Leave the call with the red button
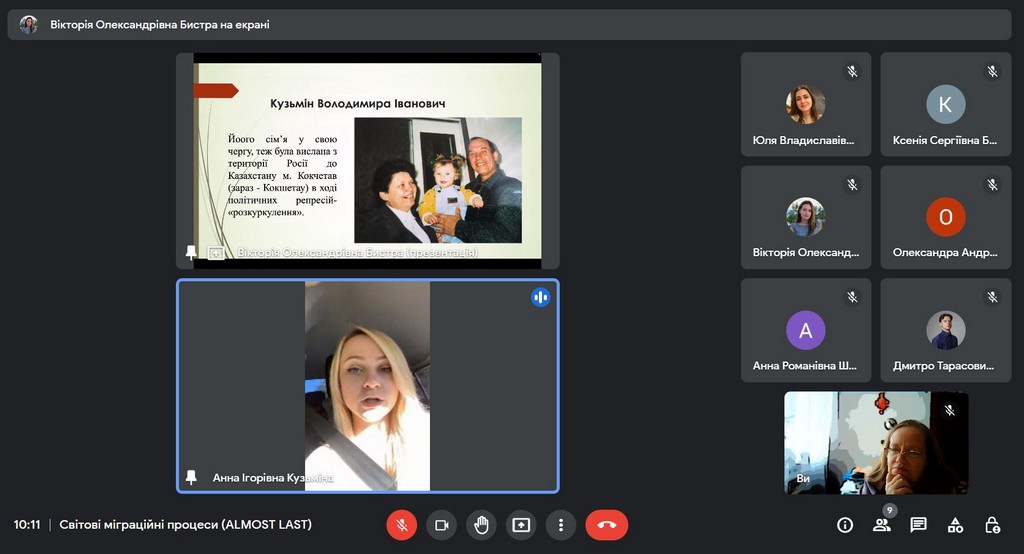This screenshot has width=1024, height=554. click(x=606, y=525)
